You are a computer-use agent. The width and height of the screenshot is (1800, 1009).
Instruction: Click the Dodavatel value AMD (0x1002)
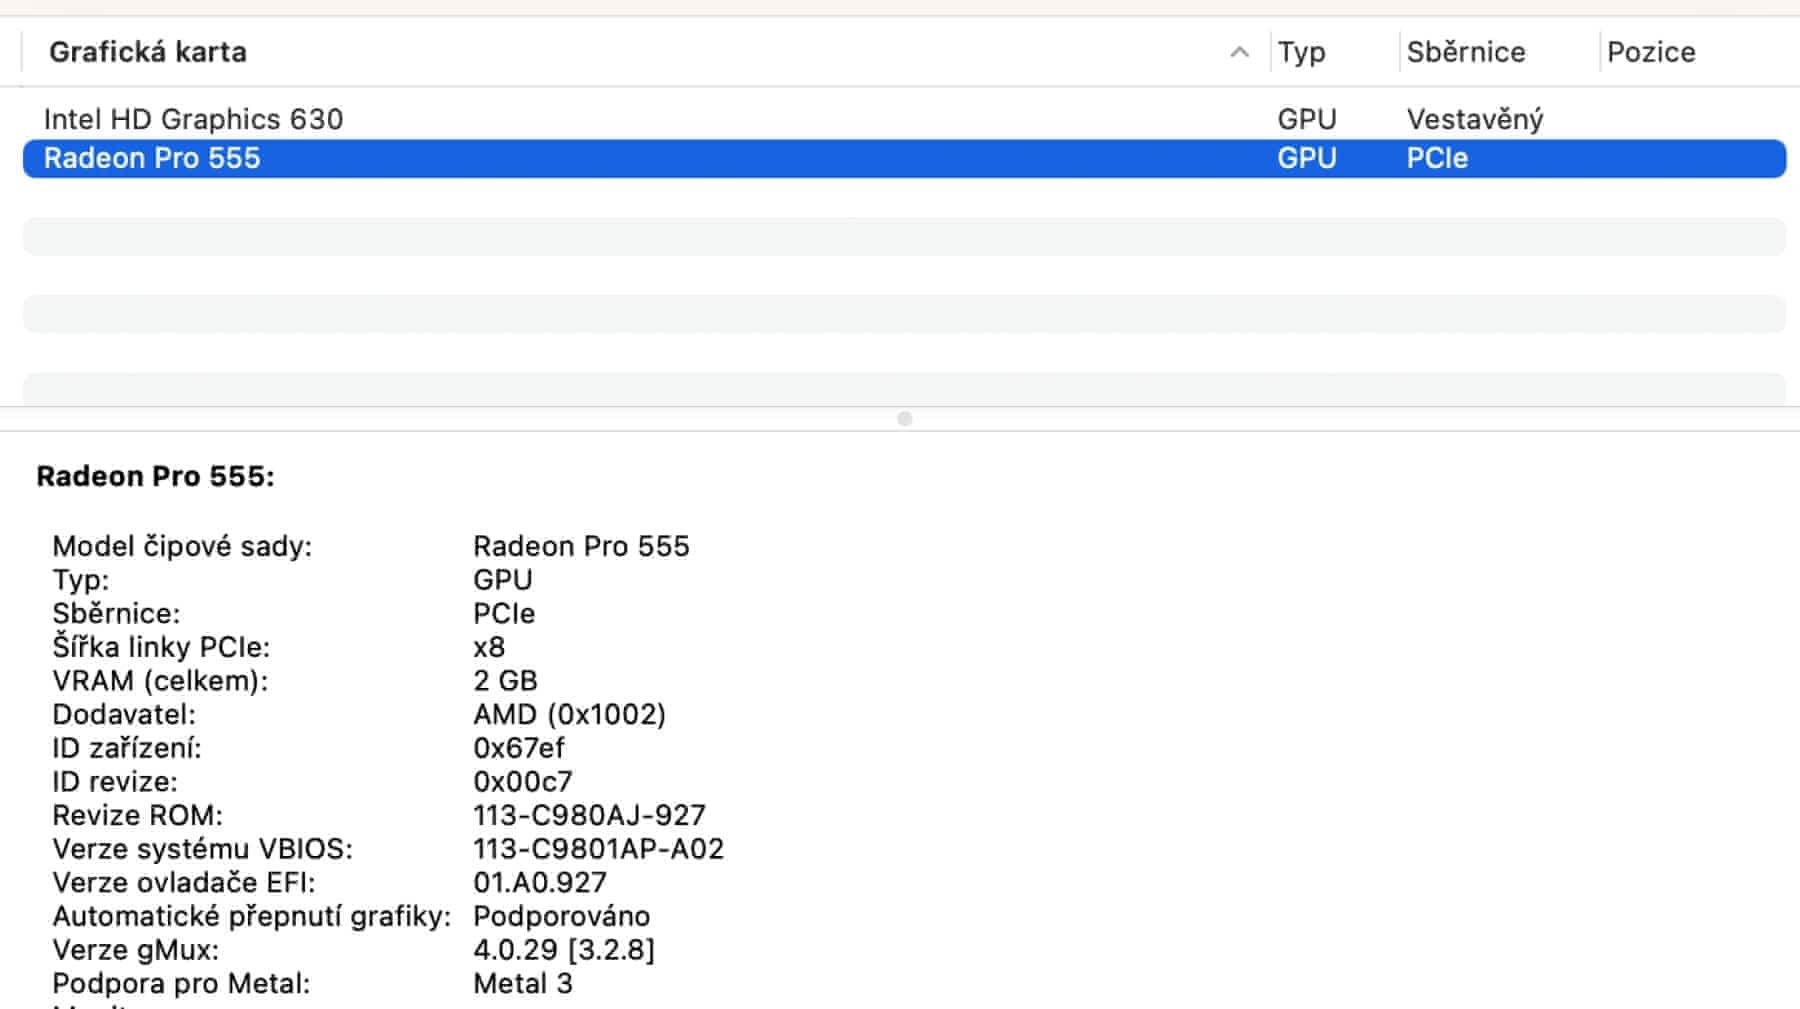(569, 714)
